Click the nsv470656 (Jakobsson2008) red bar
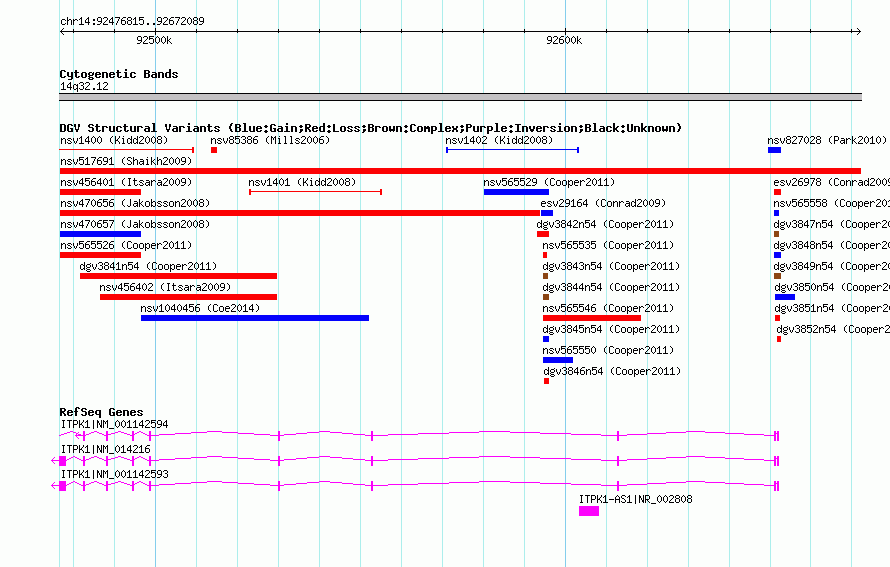This screenshot has width=890, height=567. (x=300, y=213)
